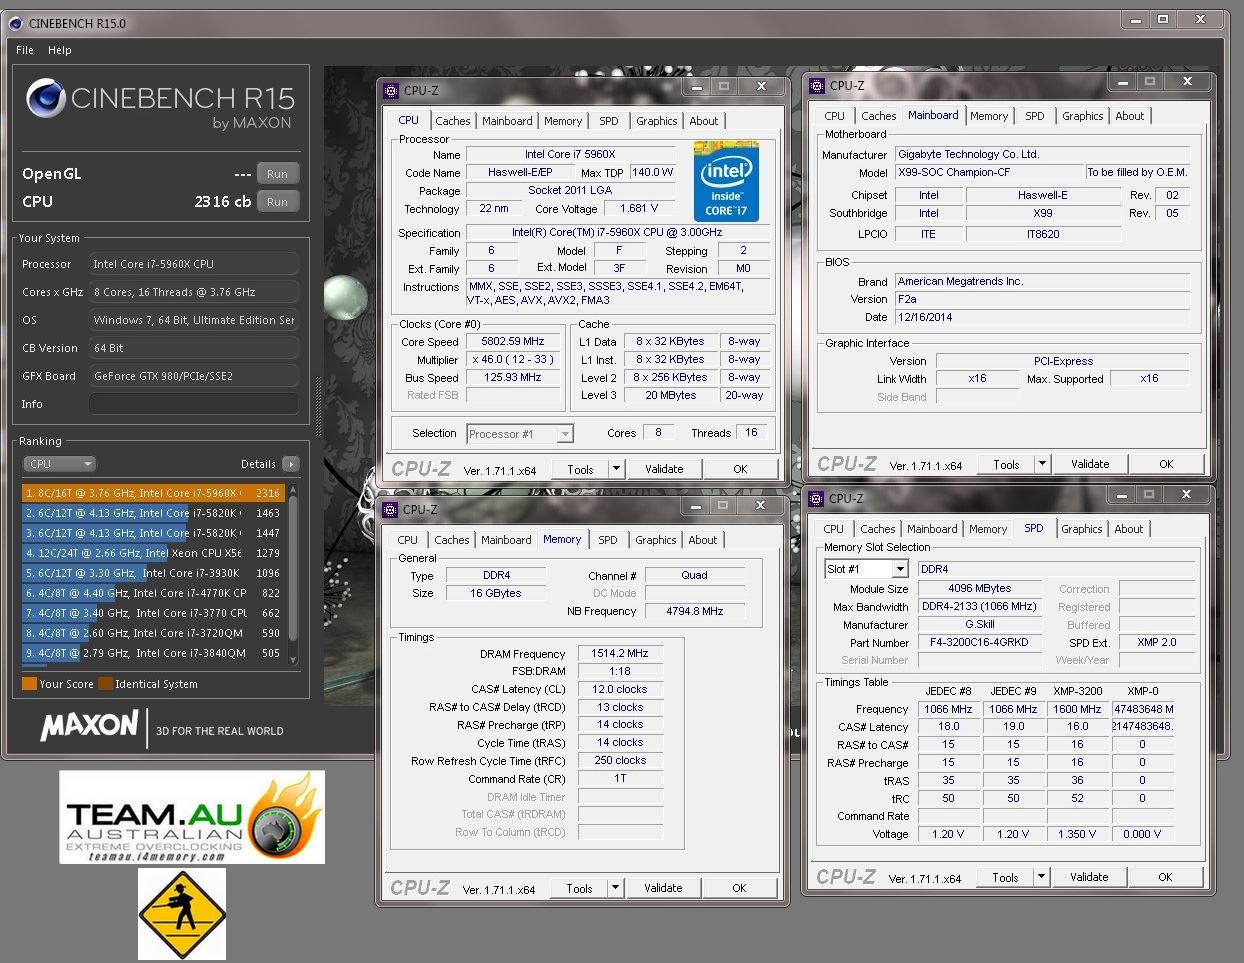Switch to Caches tab in SPD window
1244x963 pixels.
[878, 529]
